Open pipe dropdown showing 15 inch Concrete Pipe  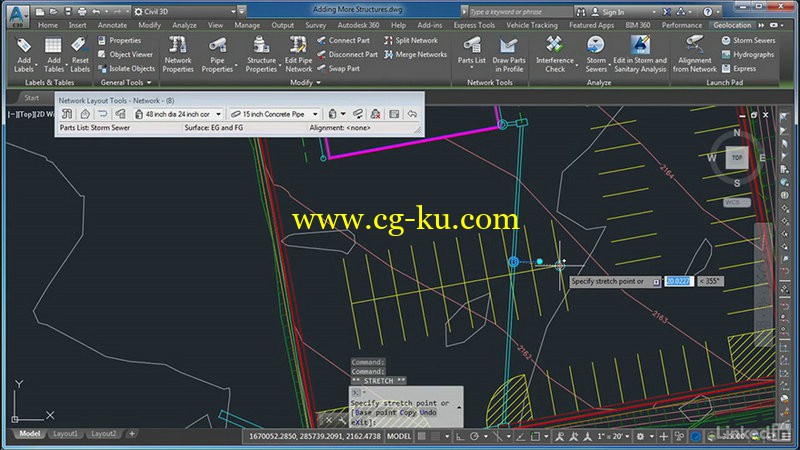point(274,114)
